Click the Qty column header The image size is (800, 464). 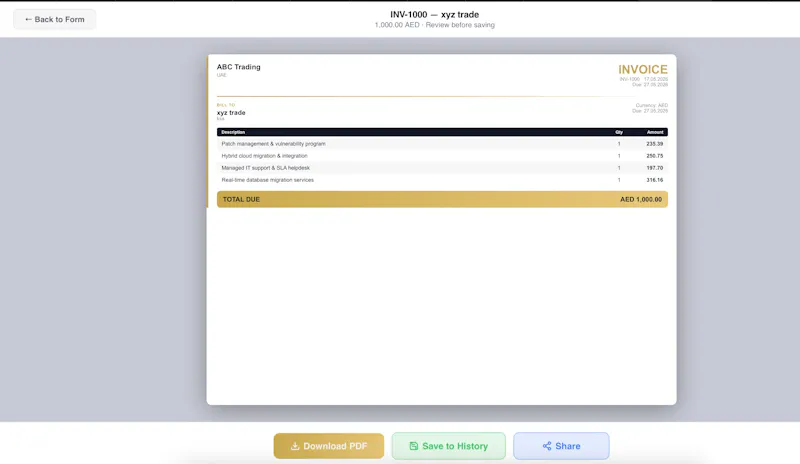[x=619, y=132]
